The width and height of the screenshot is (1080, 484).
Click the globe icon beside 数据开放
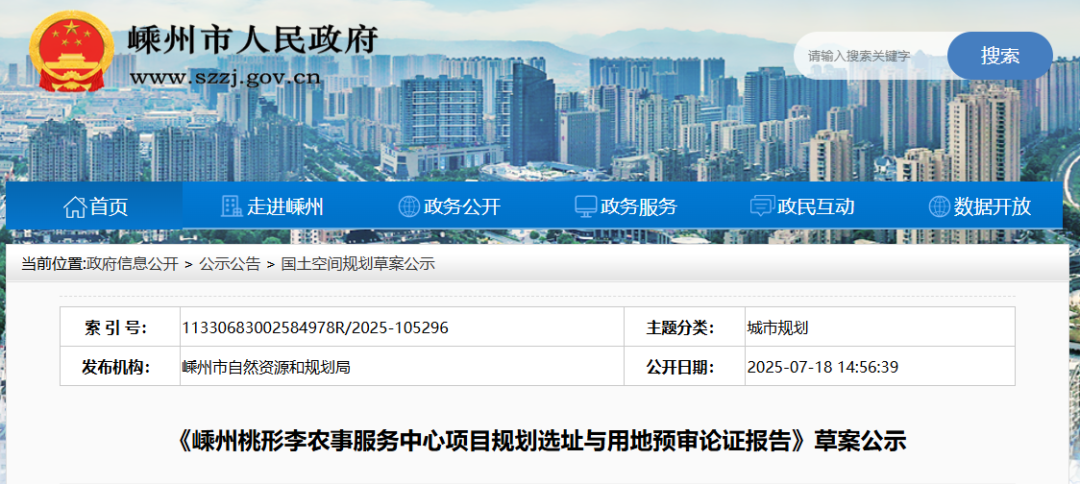pos(939,207)
